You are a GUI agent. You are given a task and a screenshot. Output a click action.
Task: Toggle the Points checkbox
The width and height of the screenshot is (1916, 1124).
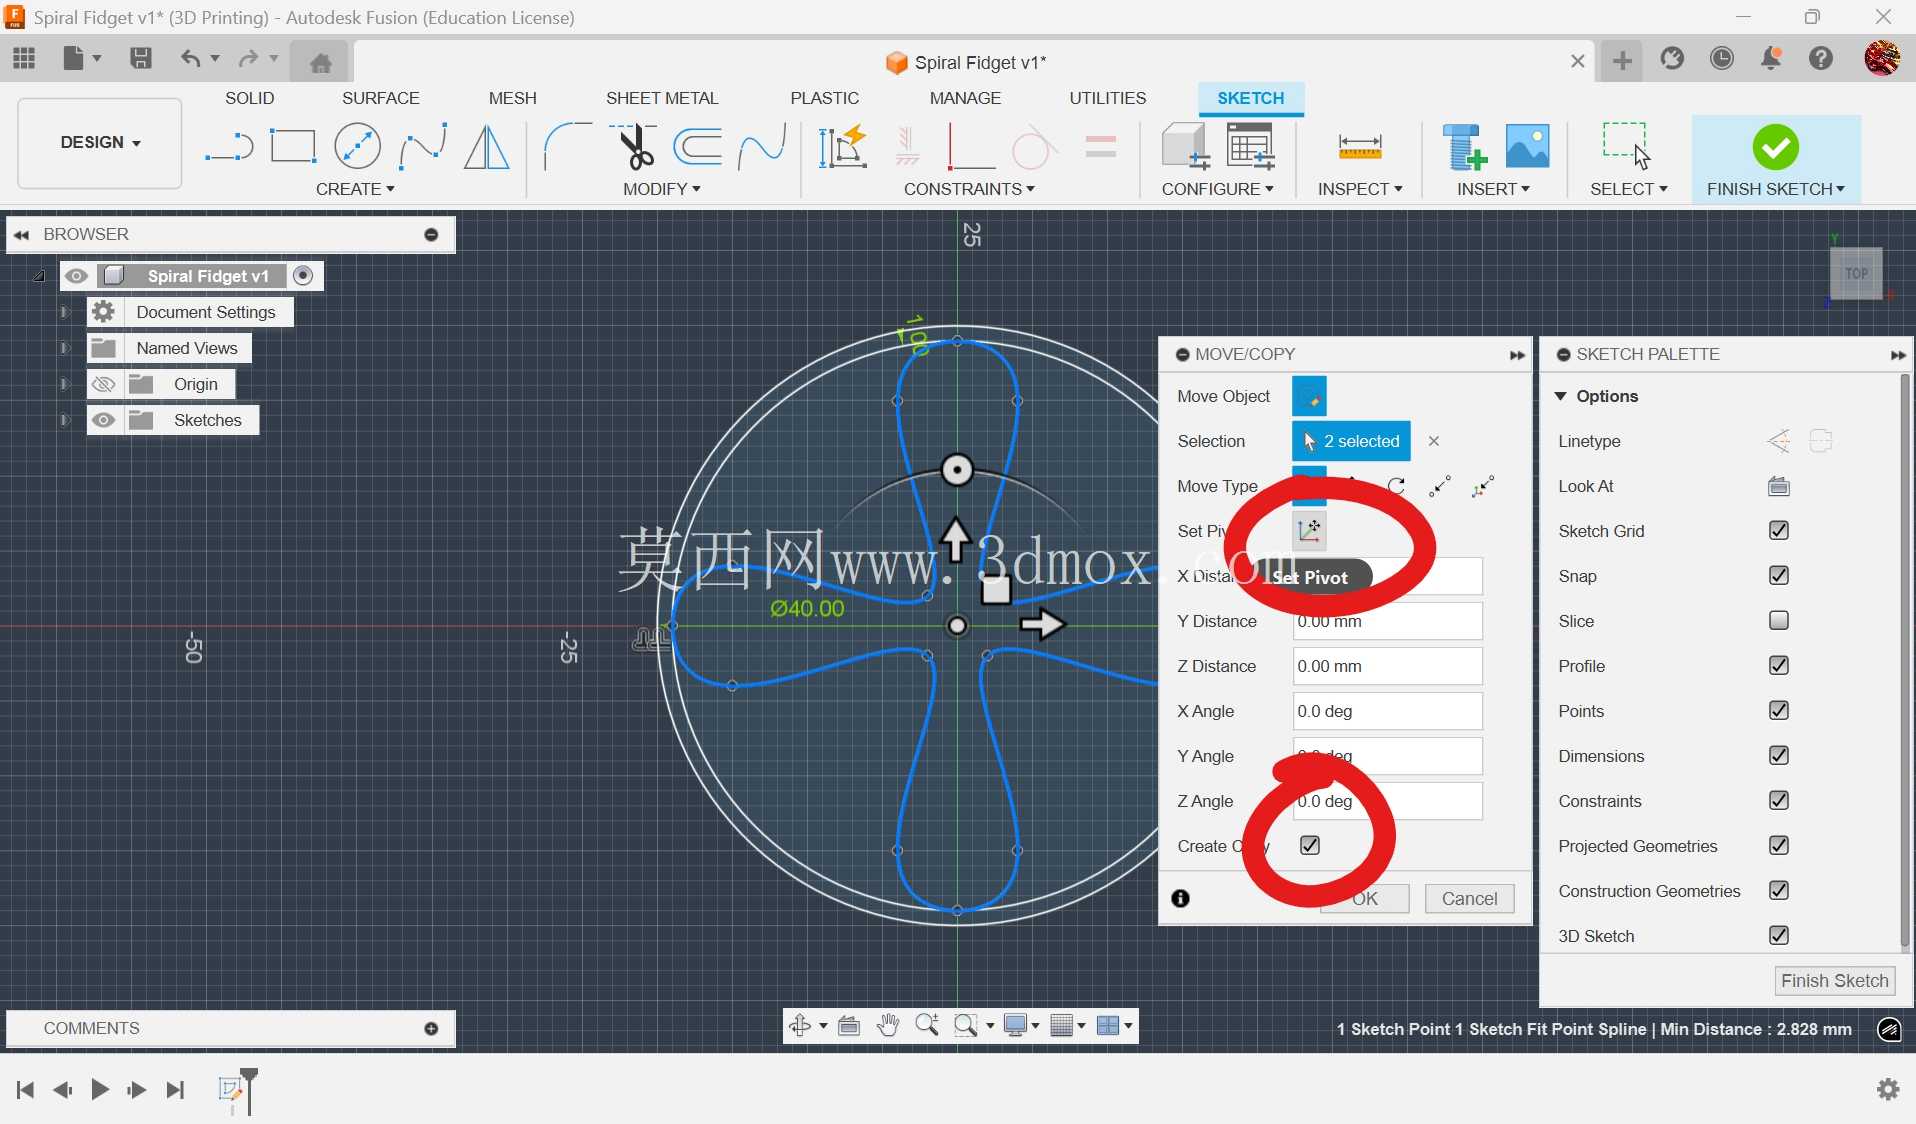coord(1778,710)
